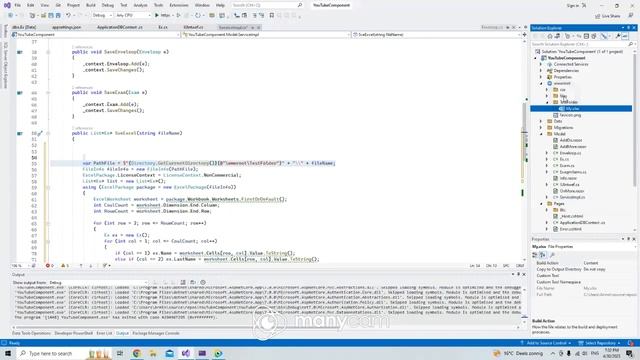Select favicon.png in Solution Explorer
The image size is (640, 360).
point(570,115)
